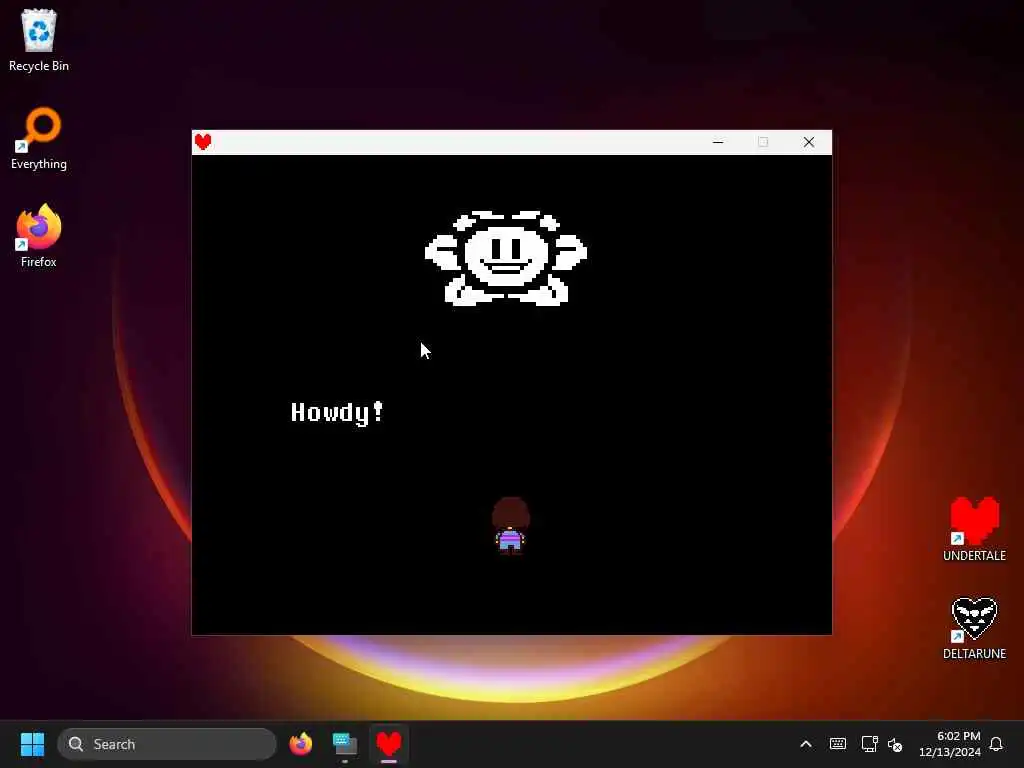The width and height of the screenshot is (1024, 768).
Task: Open the monitor app icon in taskbar
Action: 344,744
